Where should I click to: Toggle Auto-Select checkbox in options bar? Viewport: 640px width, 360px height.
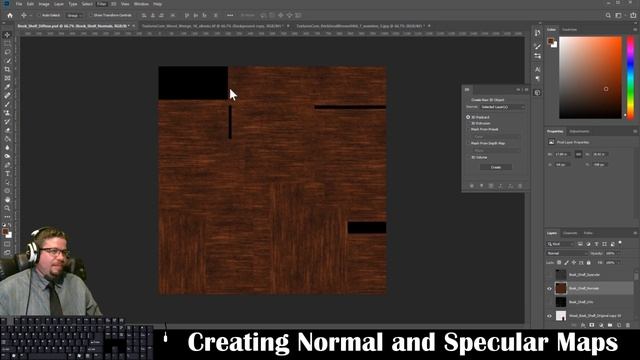[x=40, y=16]
